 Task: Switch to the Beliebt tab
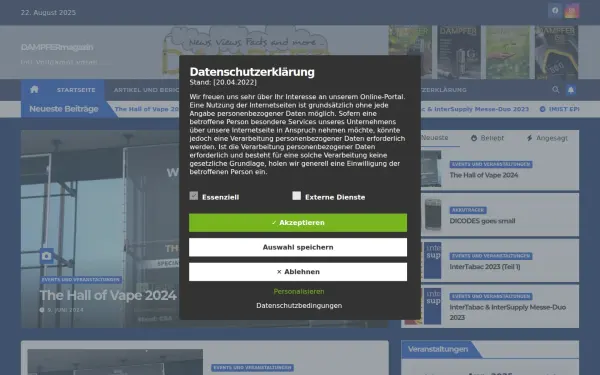tap(487, 138)
